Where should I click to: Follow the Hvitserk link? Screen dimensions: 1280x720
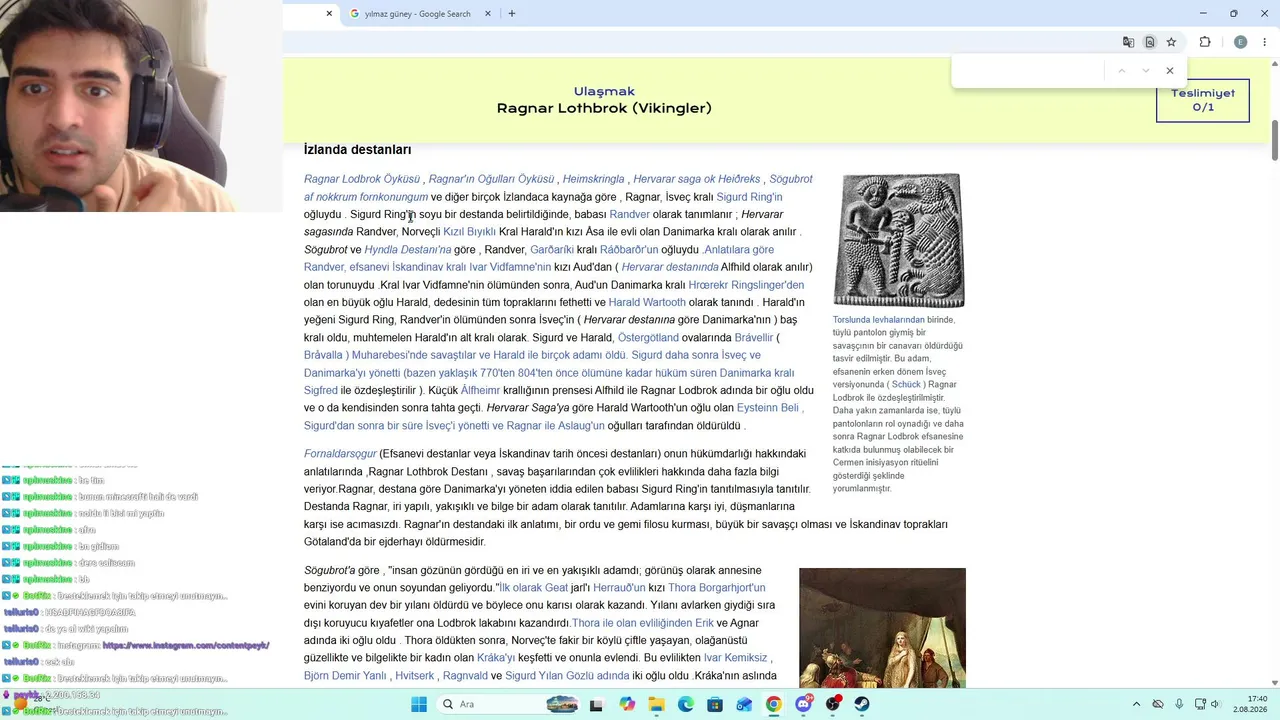415,676
